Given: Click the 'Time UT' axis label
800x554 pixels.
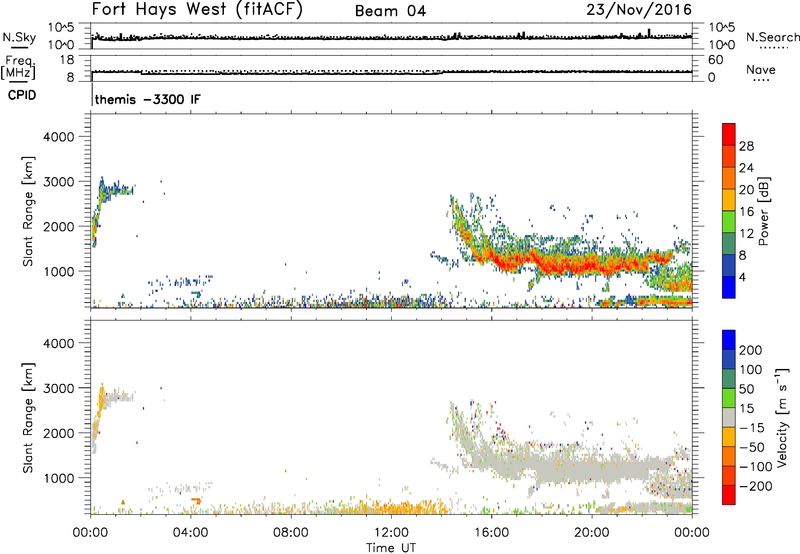Looking at the screenshot, I should 391,548.
